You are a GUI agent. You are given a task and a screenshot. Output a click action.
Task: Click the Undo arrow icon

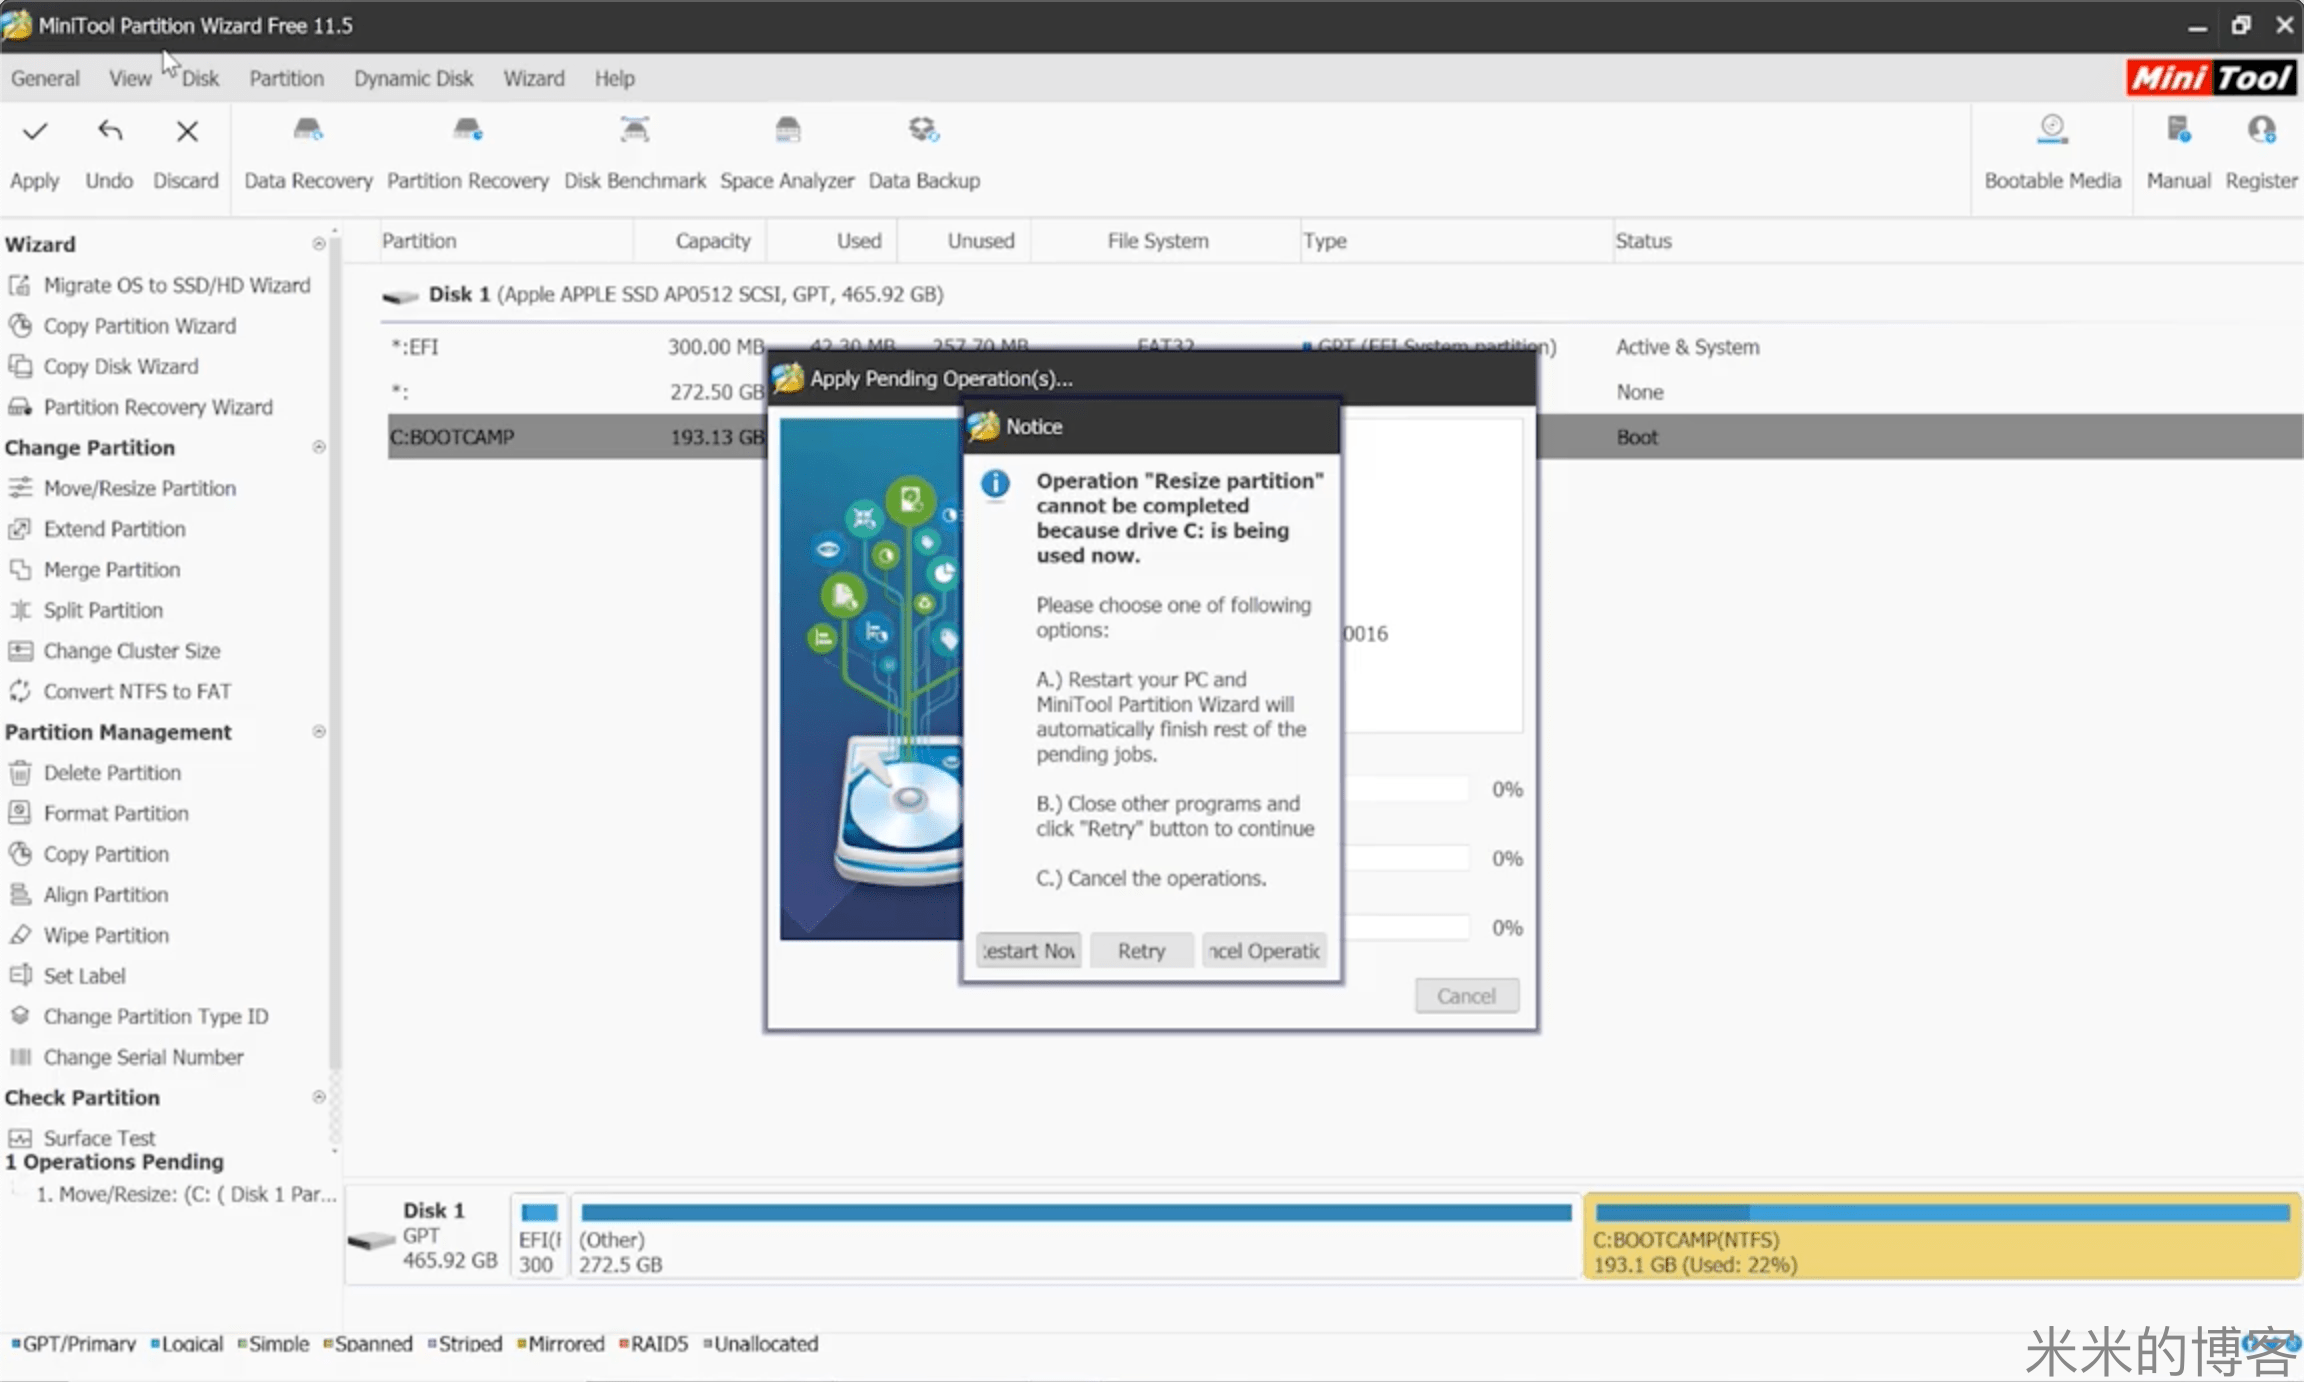(109, 132)
